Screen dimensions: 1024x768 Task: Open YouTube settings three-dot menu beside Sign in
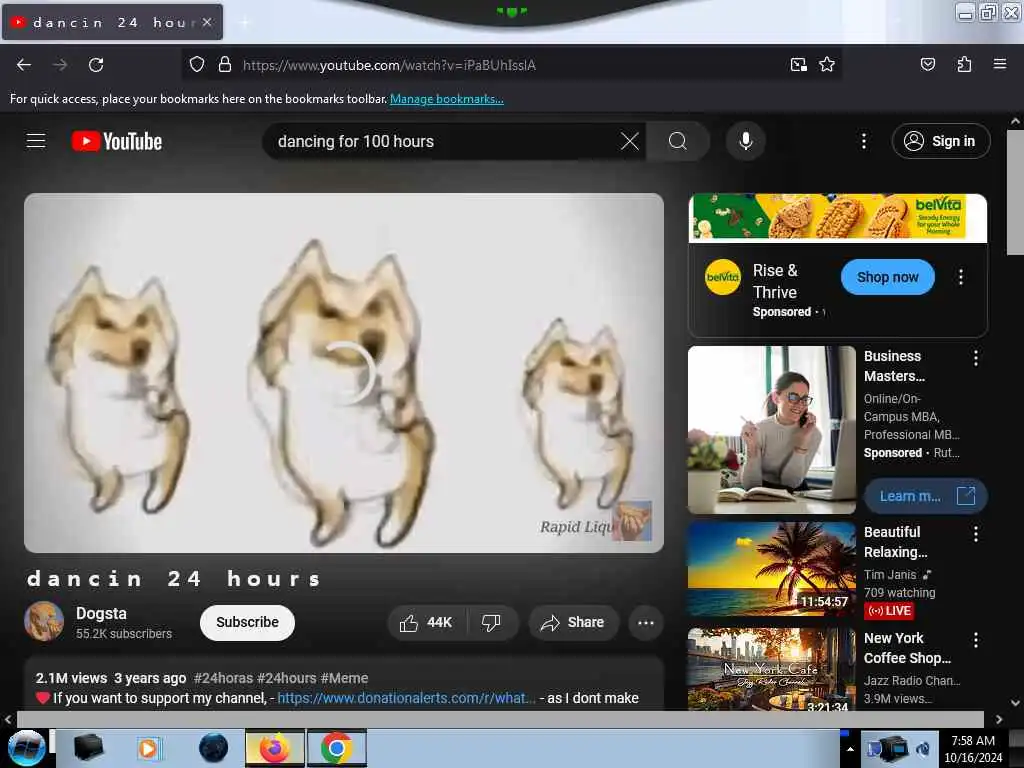click(x=863, y=141)
